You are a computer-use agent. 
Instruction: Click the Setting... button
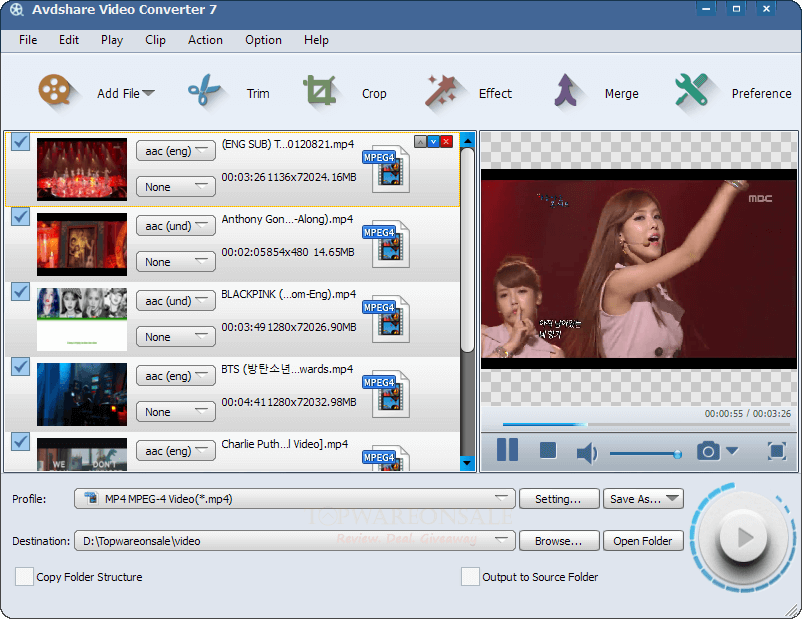(559, 499)
